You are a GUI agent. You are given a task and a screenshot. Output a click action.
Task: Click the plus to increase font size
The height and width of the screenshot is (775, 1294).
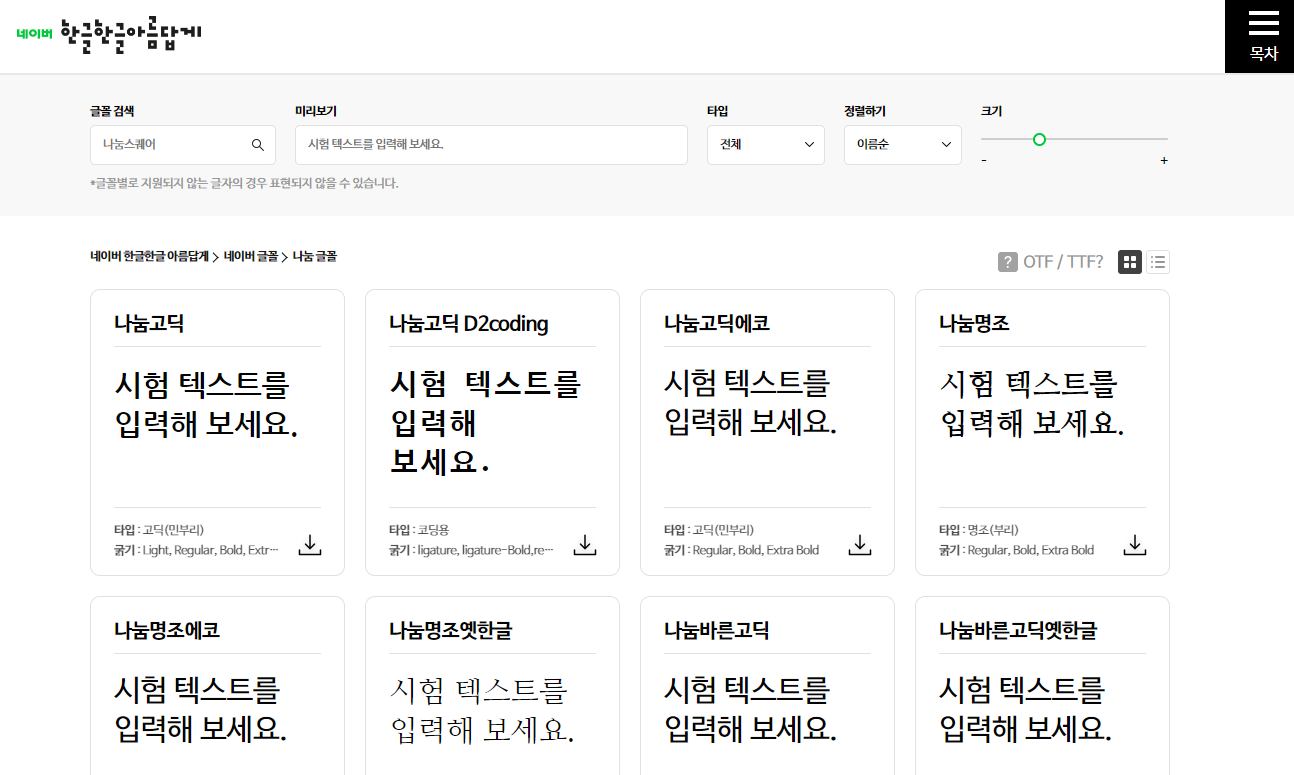pos(1163,159)
